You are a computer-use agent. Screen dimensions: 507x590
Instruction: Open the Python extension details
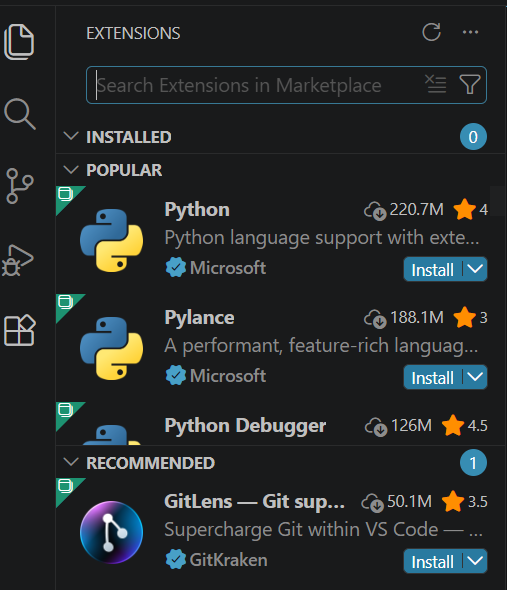click(197, 210)
